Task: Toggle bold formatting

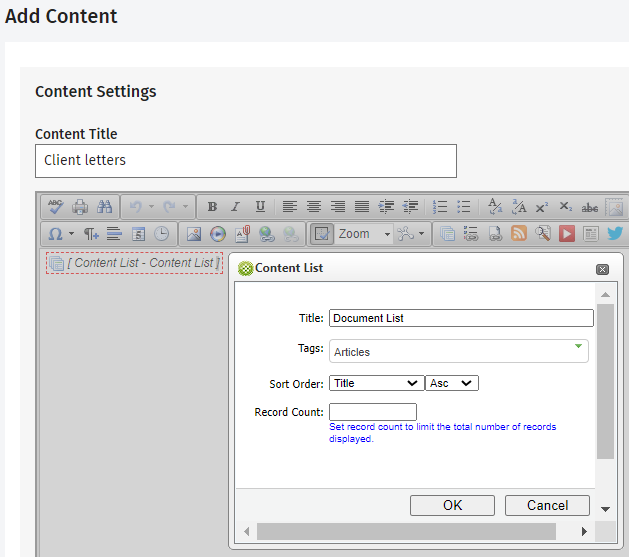Action: [x=212, y=207]
